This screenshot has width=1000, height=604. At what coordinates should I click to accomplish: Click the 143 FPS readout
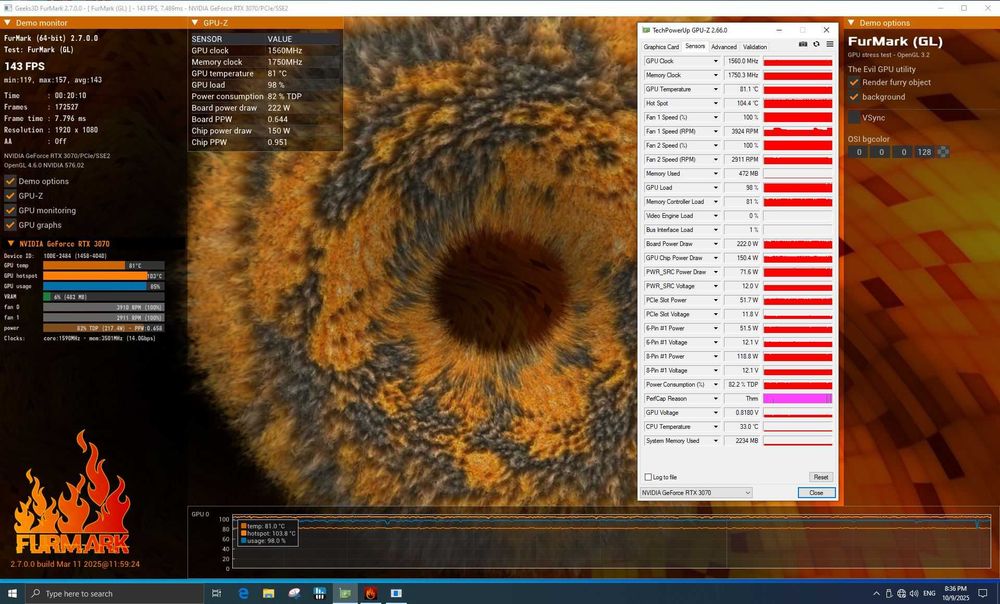25,66
